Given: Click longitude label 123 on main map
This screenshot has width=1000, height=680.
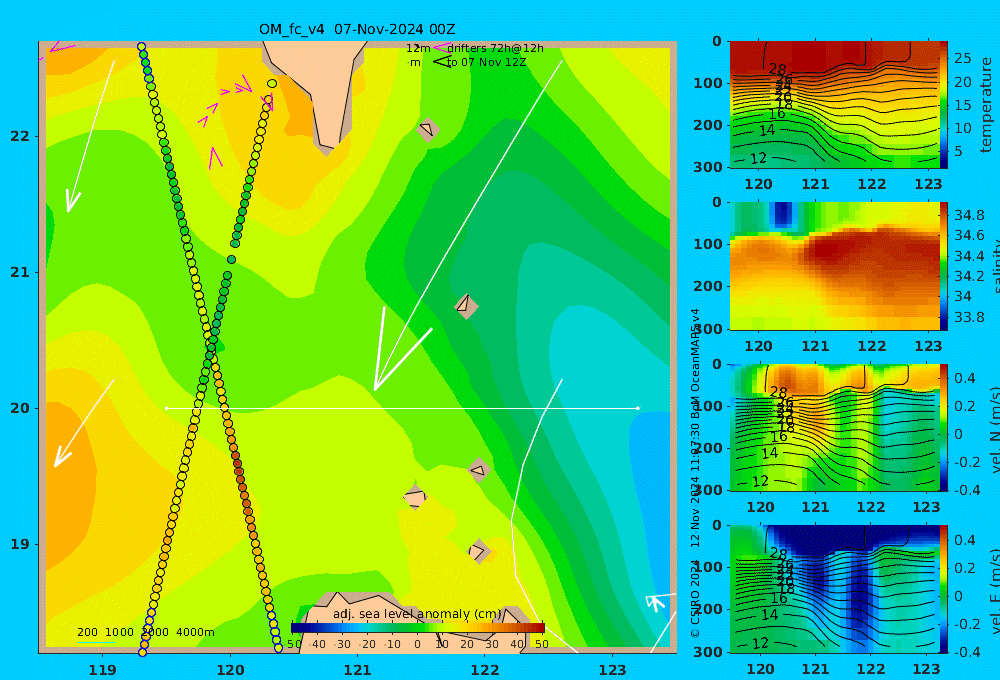Looking at the screenshot, I should [612, 670].
